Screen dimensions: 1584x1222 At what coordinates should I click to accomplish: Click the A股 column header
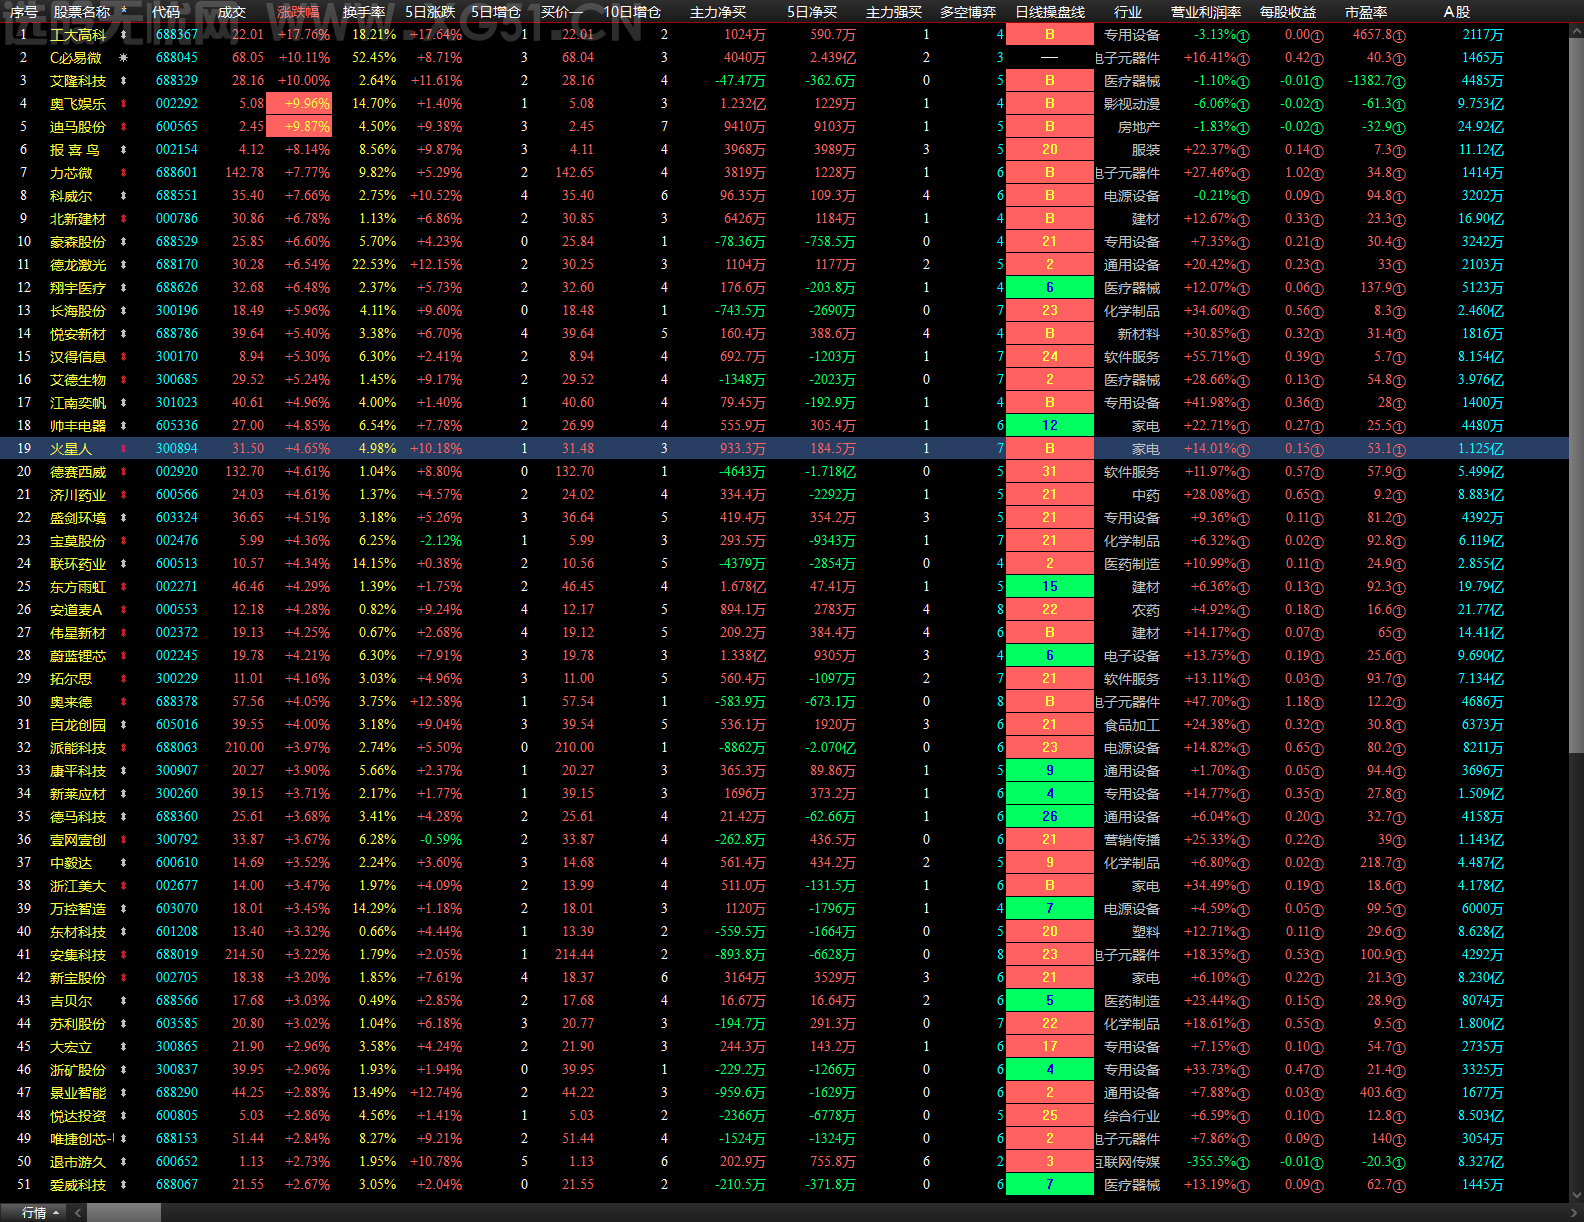point(1457,12)
